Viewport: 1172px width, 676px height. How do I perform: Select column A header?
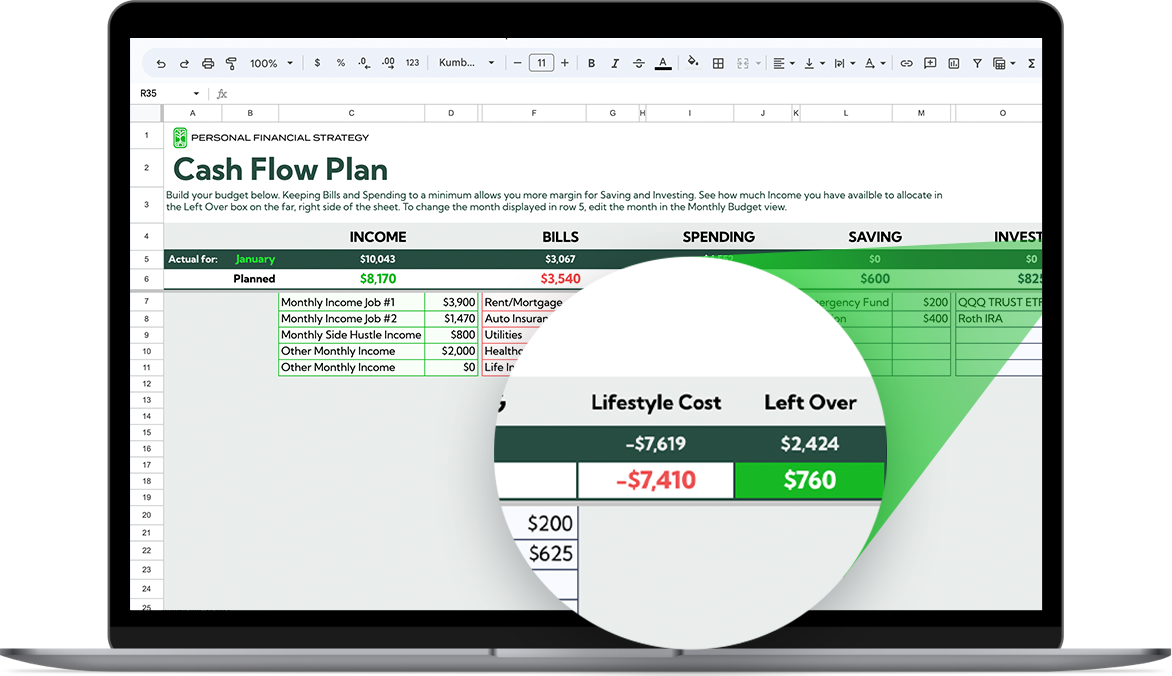click(x=193, y=113)
